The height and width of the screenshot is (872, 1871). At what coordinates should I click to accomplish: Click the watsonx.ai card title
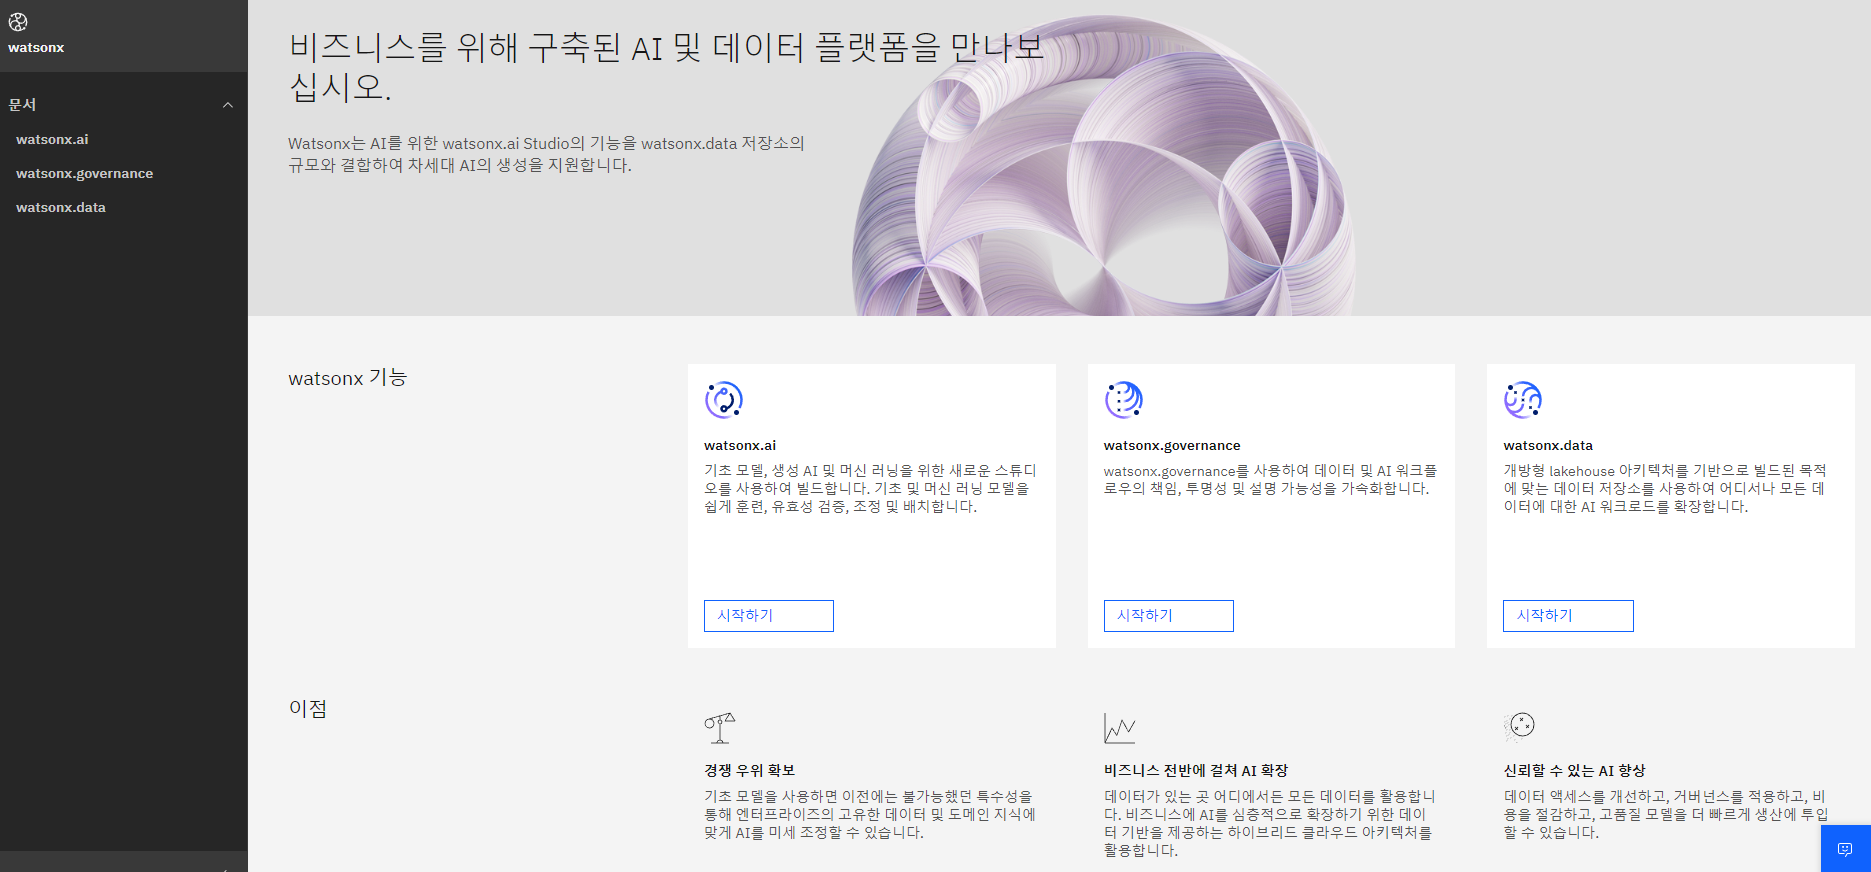pyautogui.click(x=740, y=446)
